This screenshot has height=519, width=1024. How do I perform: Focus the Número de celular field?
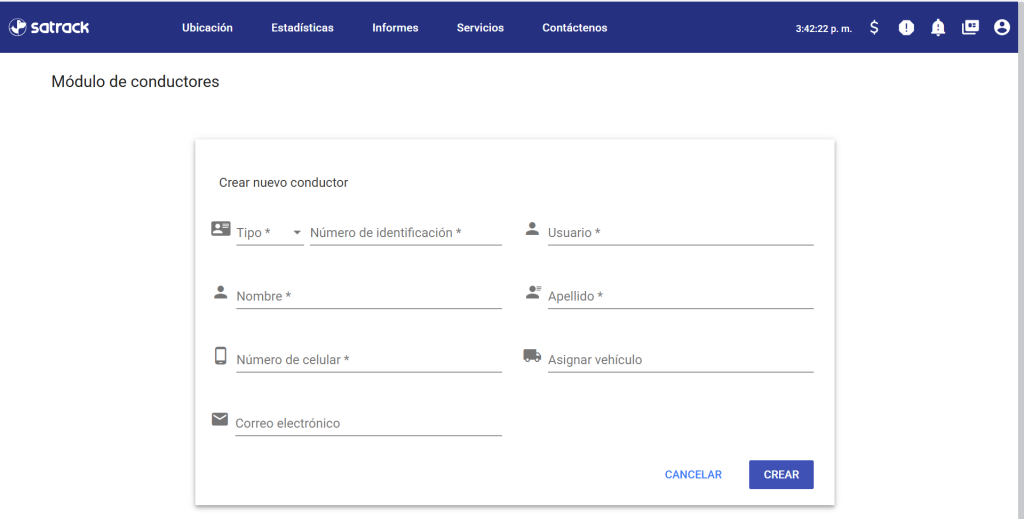[x=369, y=360]
